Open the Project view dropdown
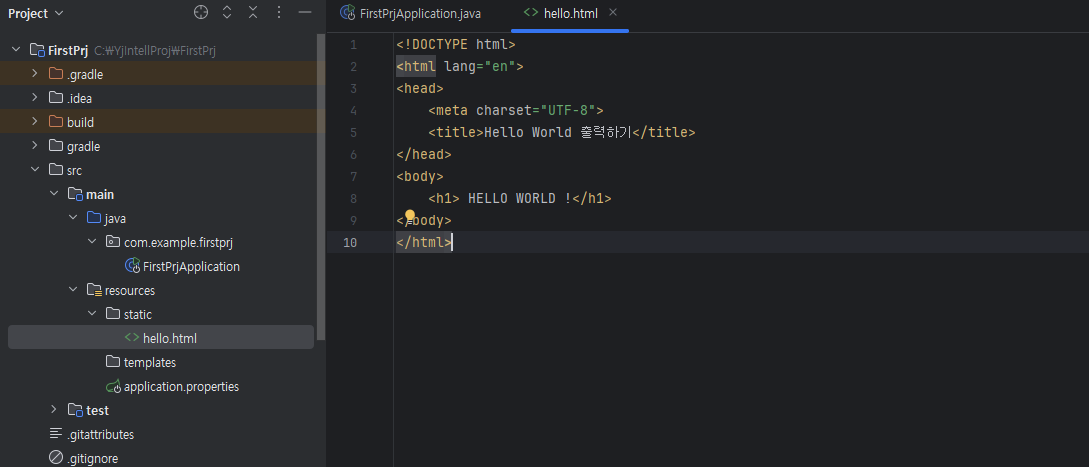This screenshot has width=1089, height=467. pos(35,13)
